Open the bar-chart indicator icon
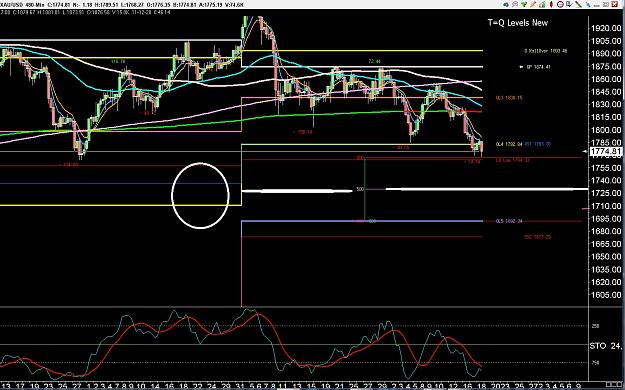The width and height of the screenshot is (625, 390). (x=542, y=4)
